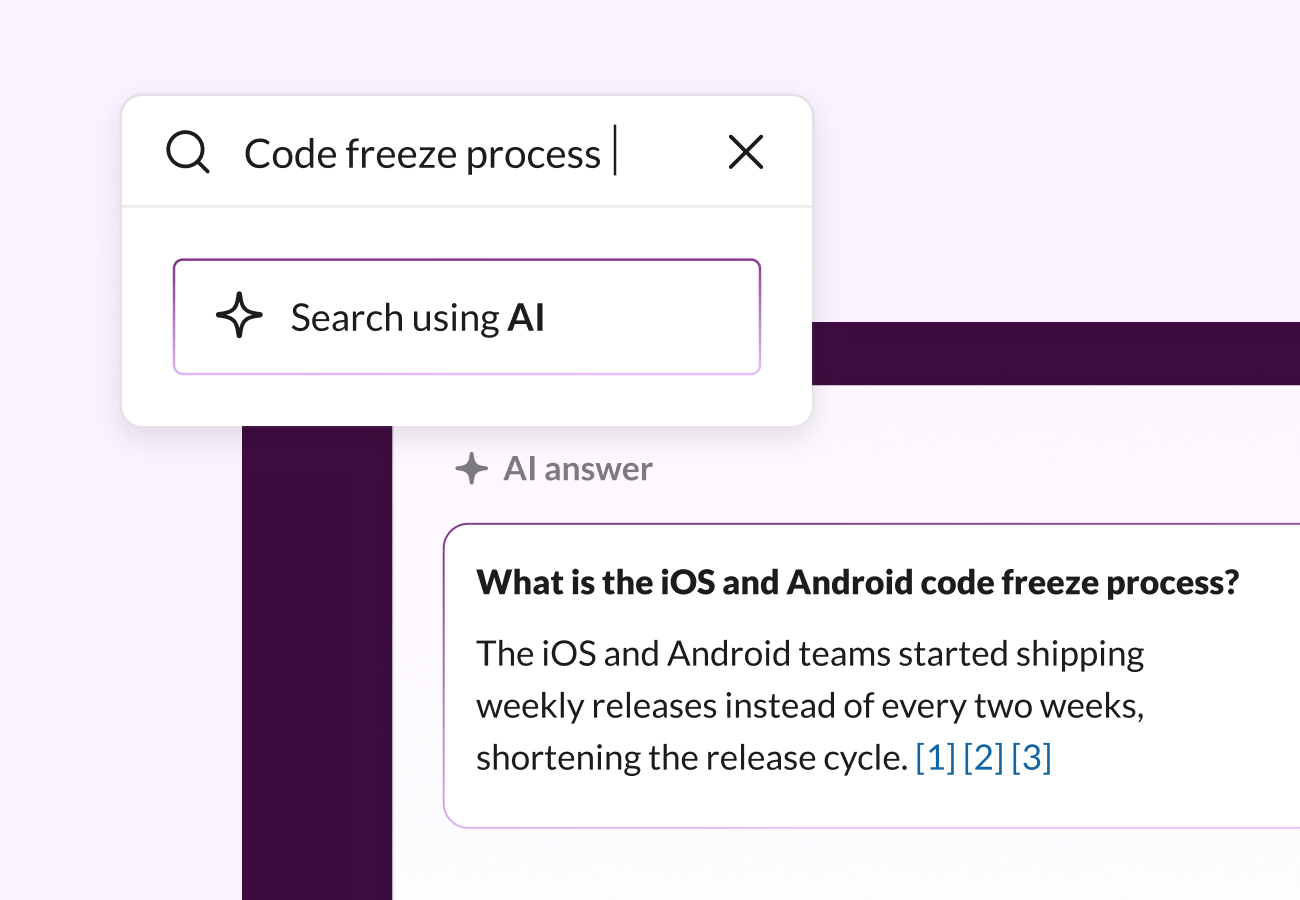The width and height of the screenshot is (1300, 900).
Task: Open citation link [1] in the AI answer
Action: [x=934, y=757]
